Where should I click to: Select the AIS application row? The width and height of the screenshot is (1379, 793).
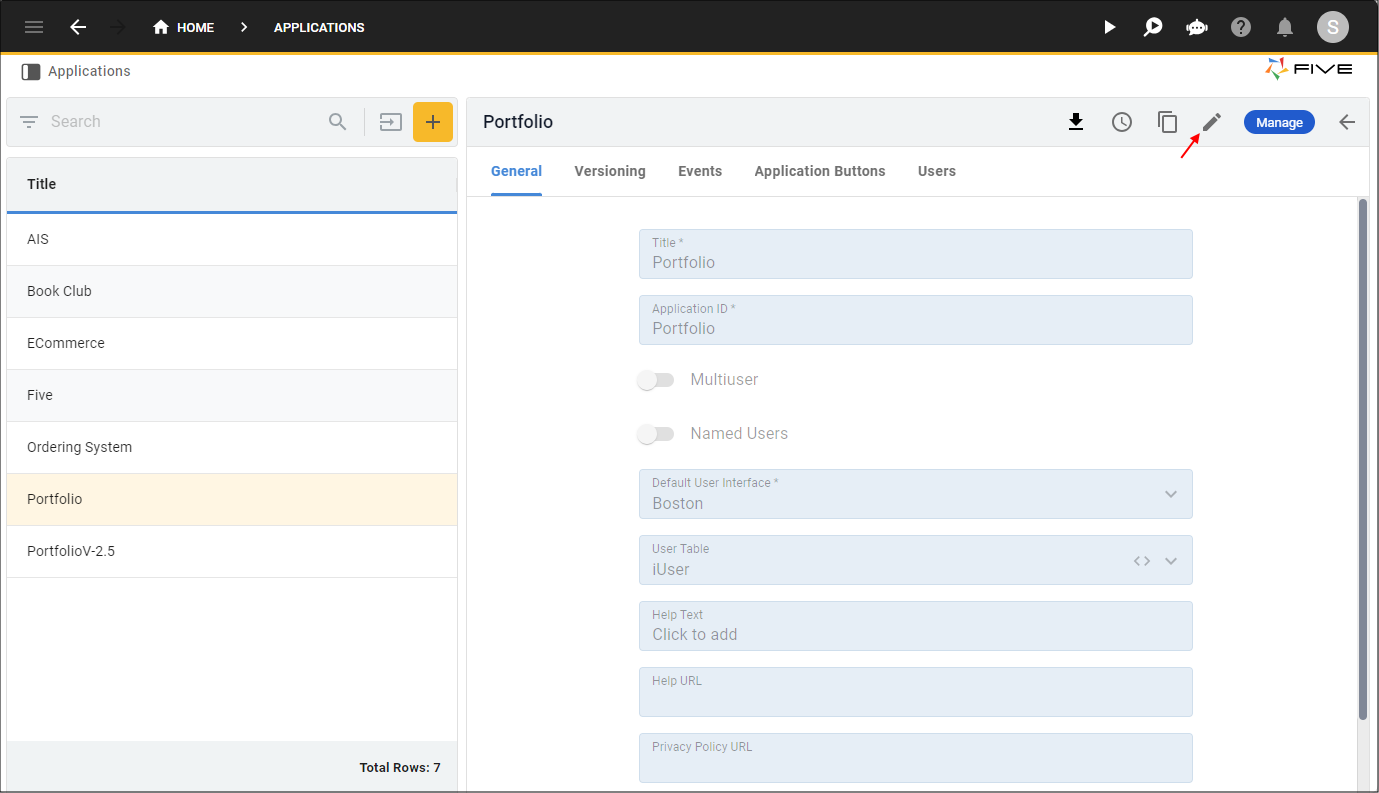pos(232,240)
